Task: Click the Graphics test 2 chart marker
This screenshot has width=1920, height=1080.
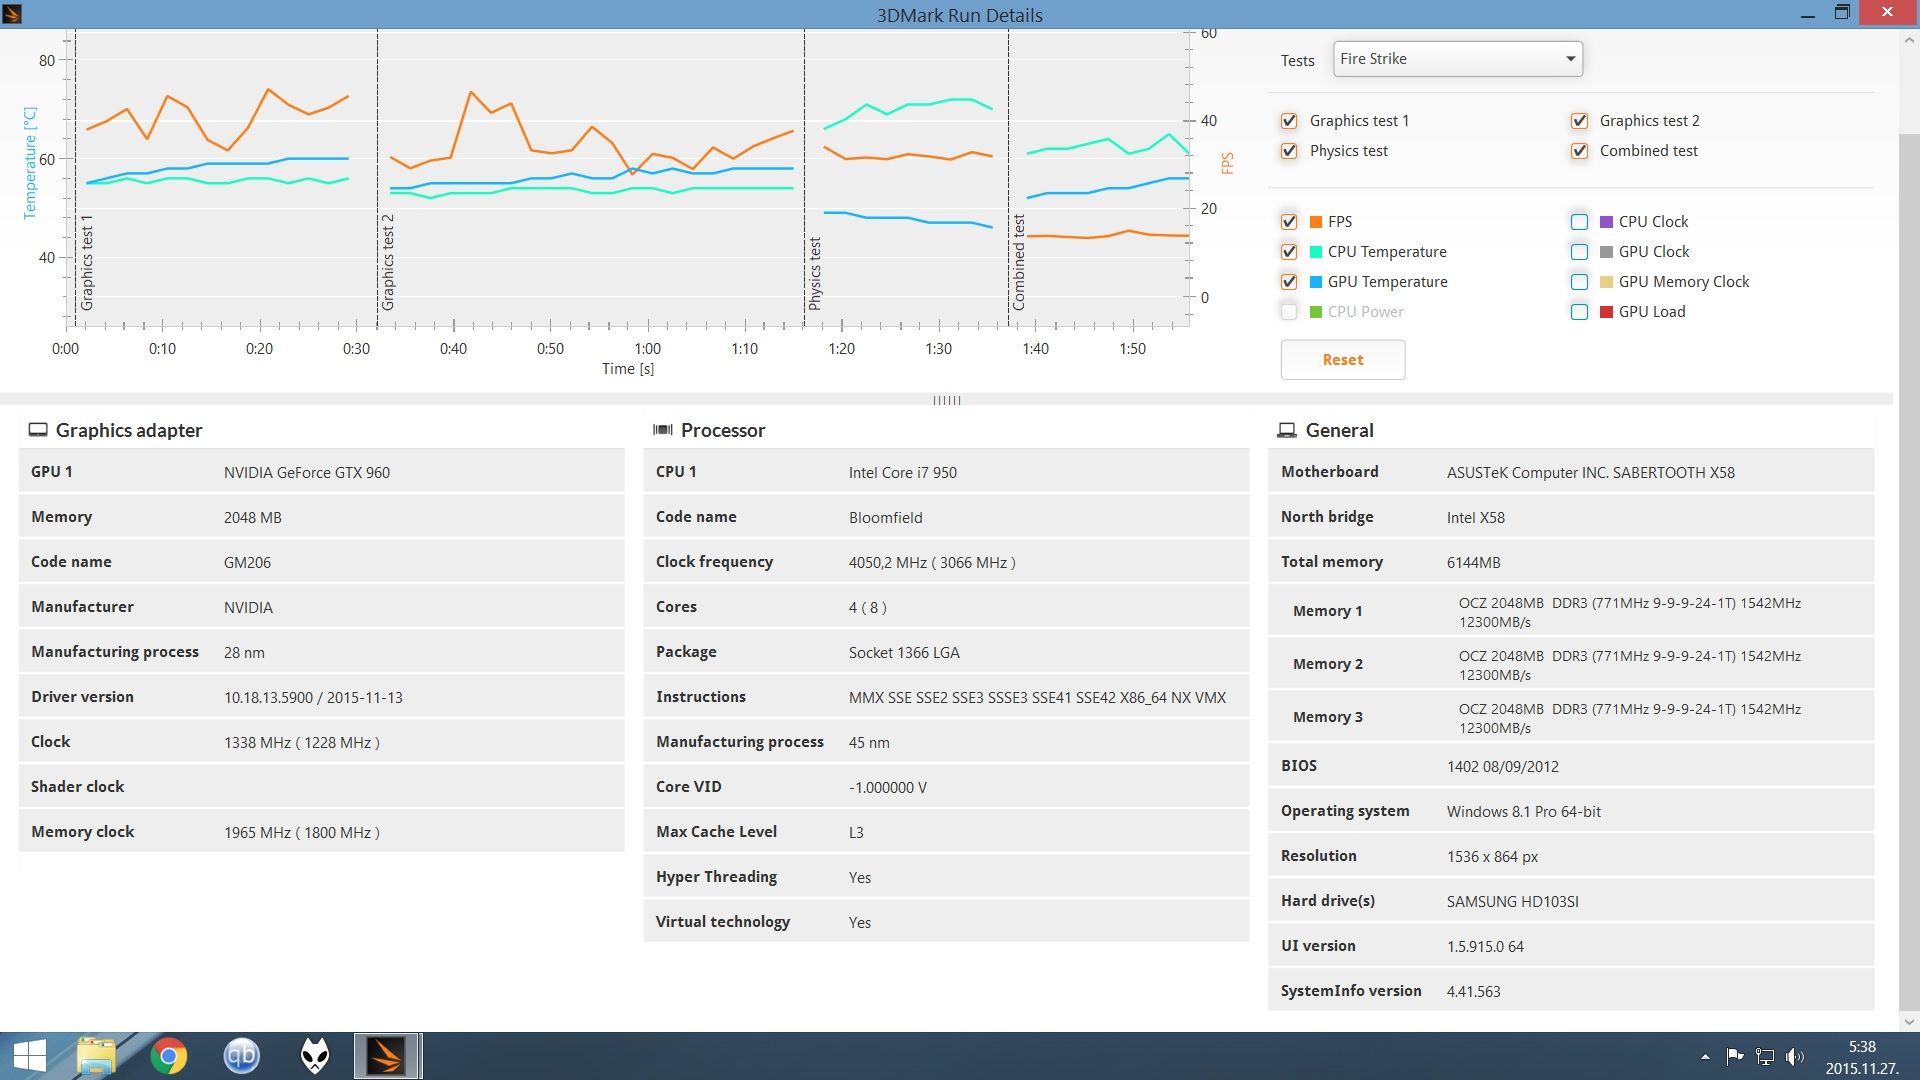Action: [388, 262]
